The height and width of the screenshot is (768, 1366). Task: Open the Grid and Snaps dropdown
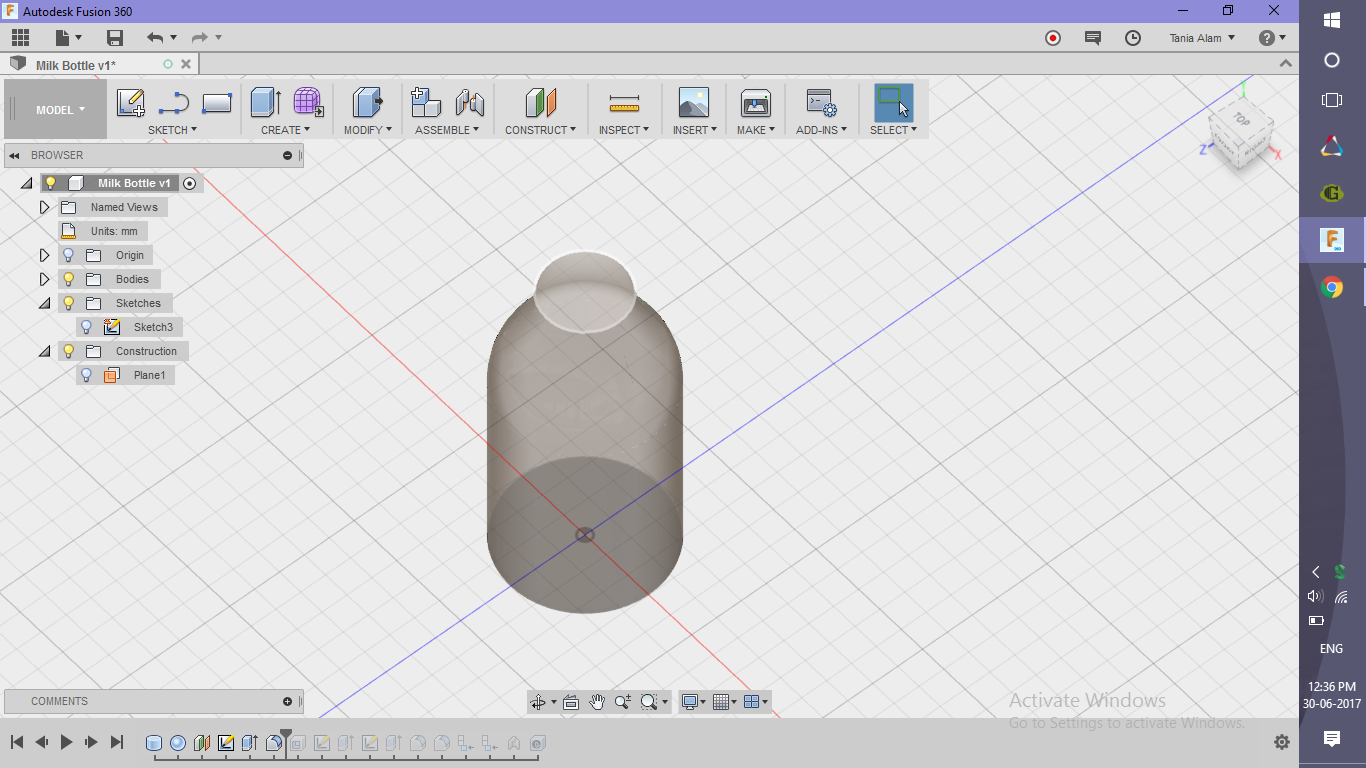(x=725, y=702)
